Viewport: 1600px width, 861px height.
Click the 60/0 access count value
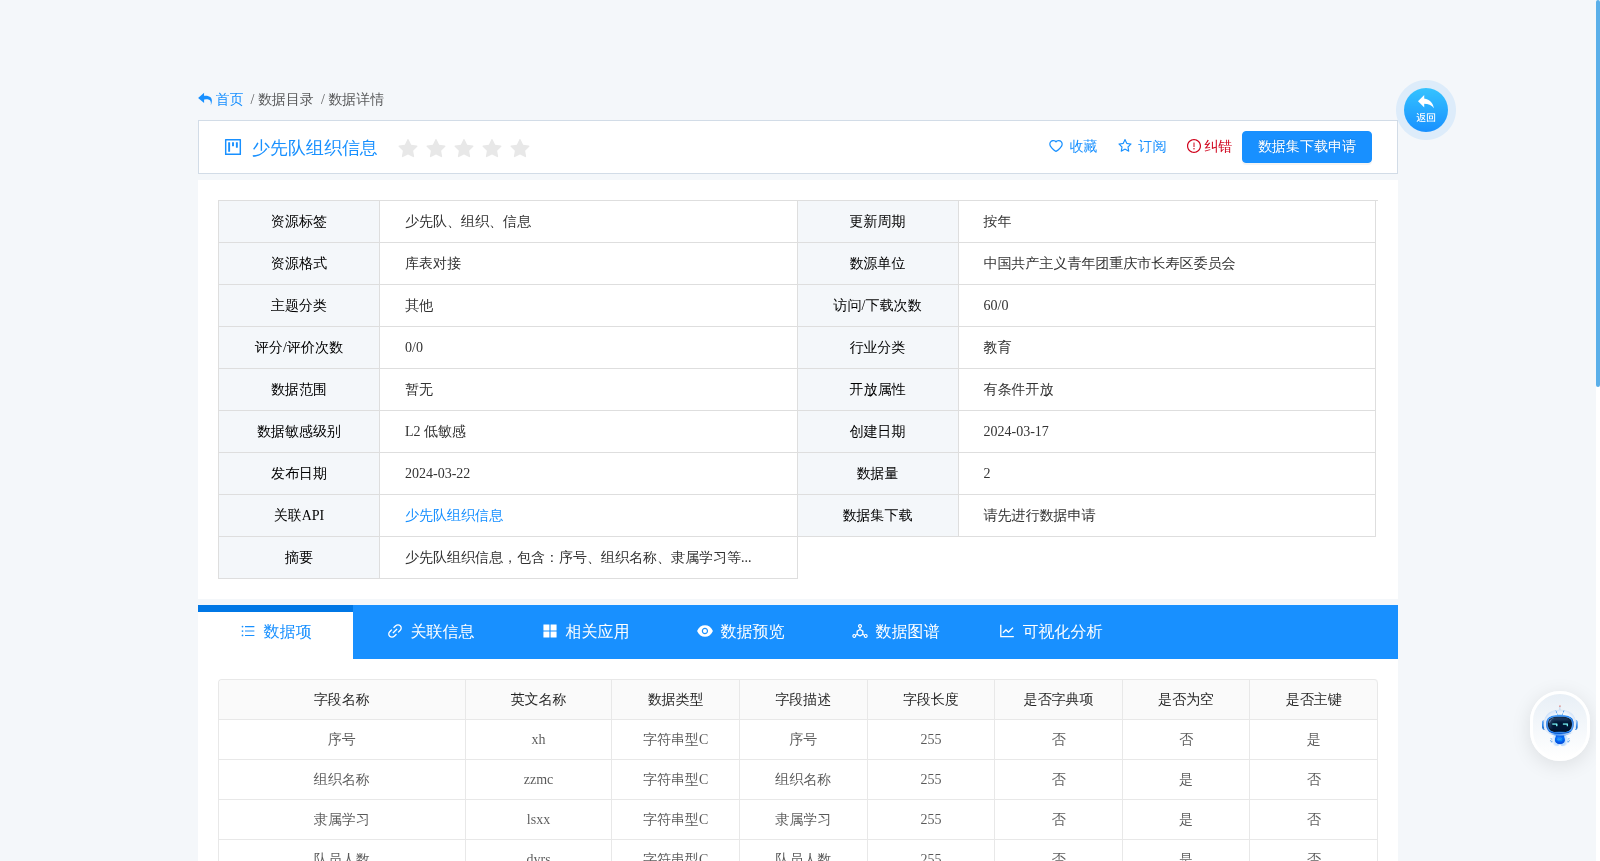[996, 306]
